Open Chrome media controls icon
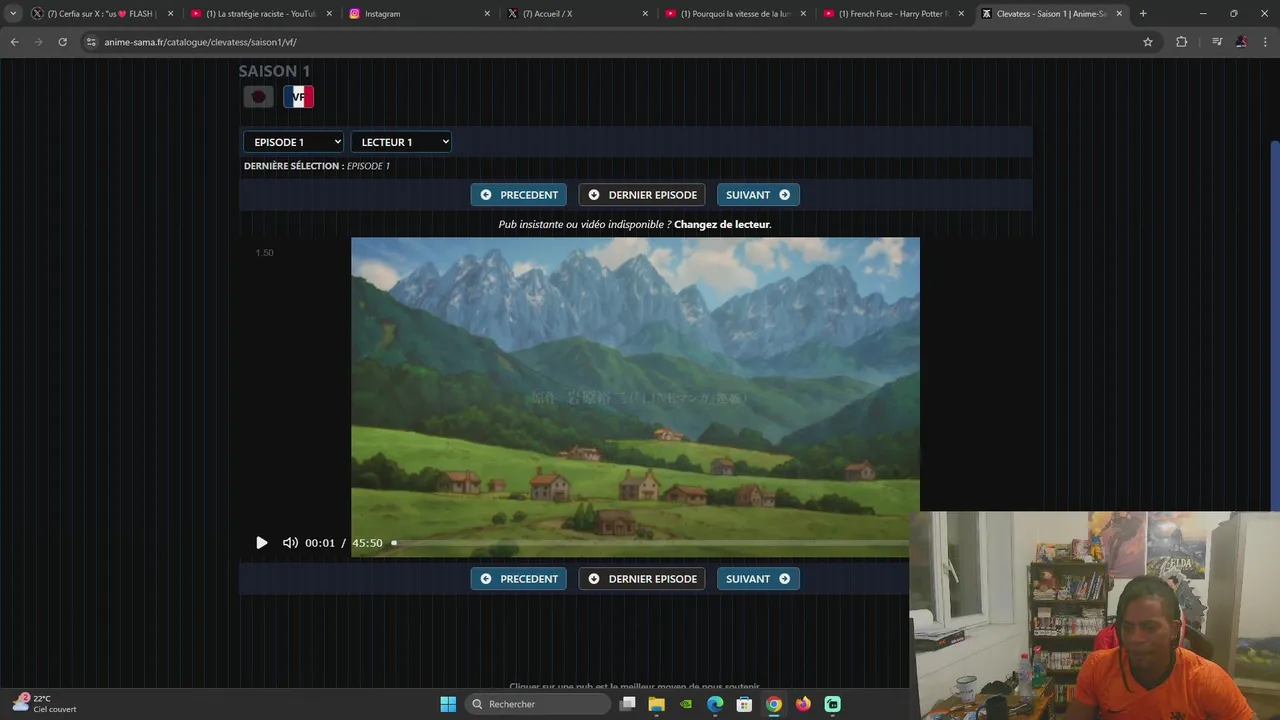 (1216, 42)
